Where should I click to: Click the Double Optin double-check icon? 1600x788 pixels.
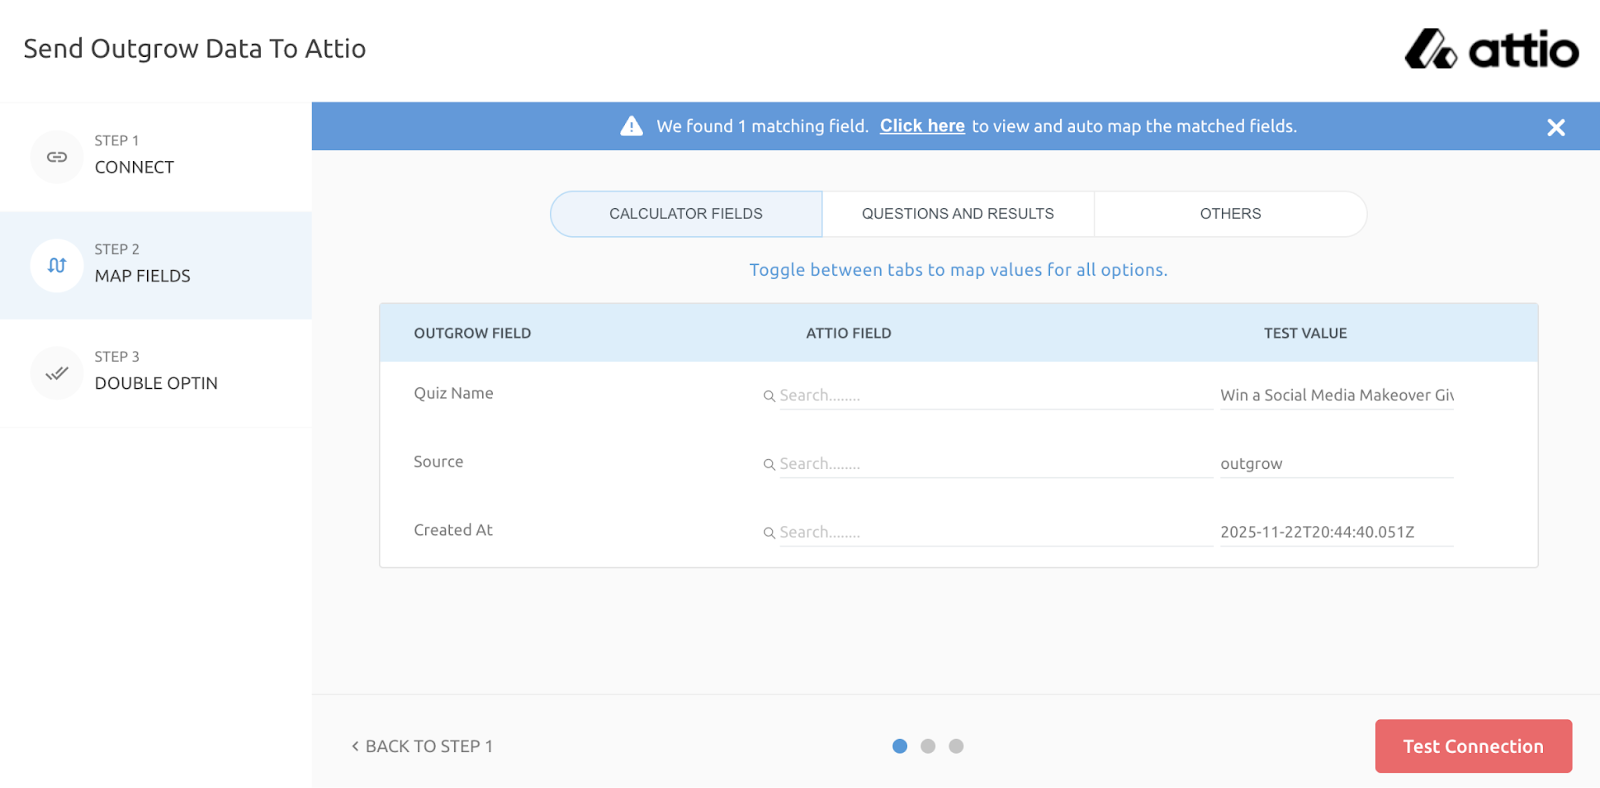coord(57,373)
